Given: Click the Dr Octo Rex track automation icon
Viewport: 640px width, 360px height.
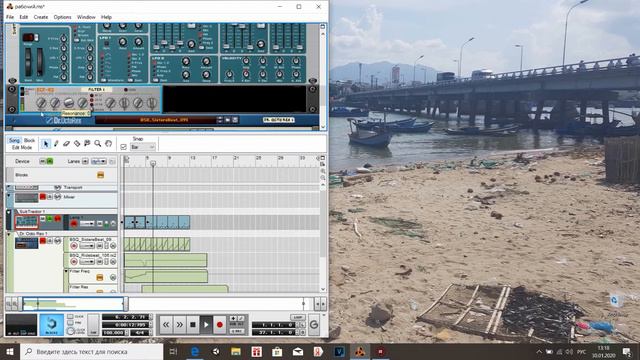Looking at the screenshot, I should pos(58,241).
